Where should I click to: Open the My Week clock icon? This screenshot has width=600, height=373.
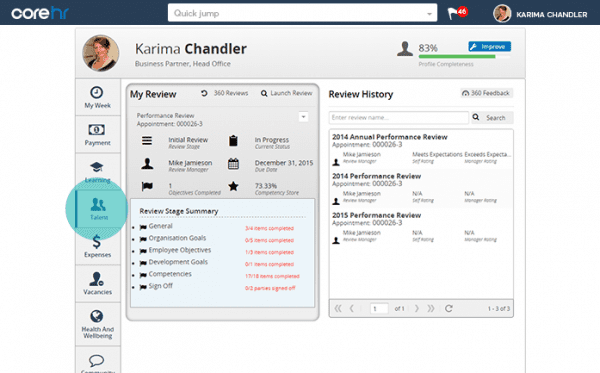click(96, 92)
